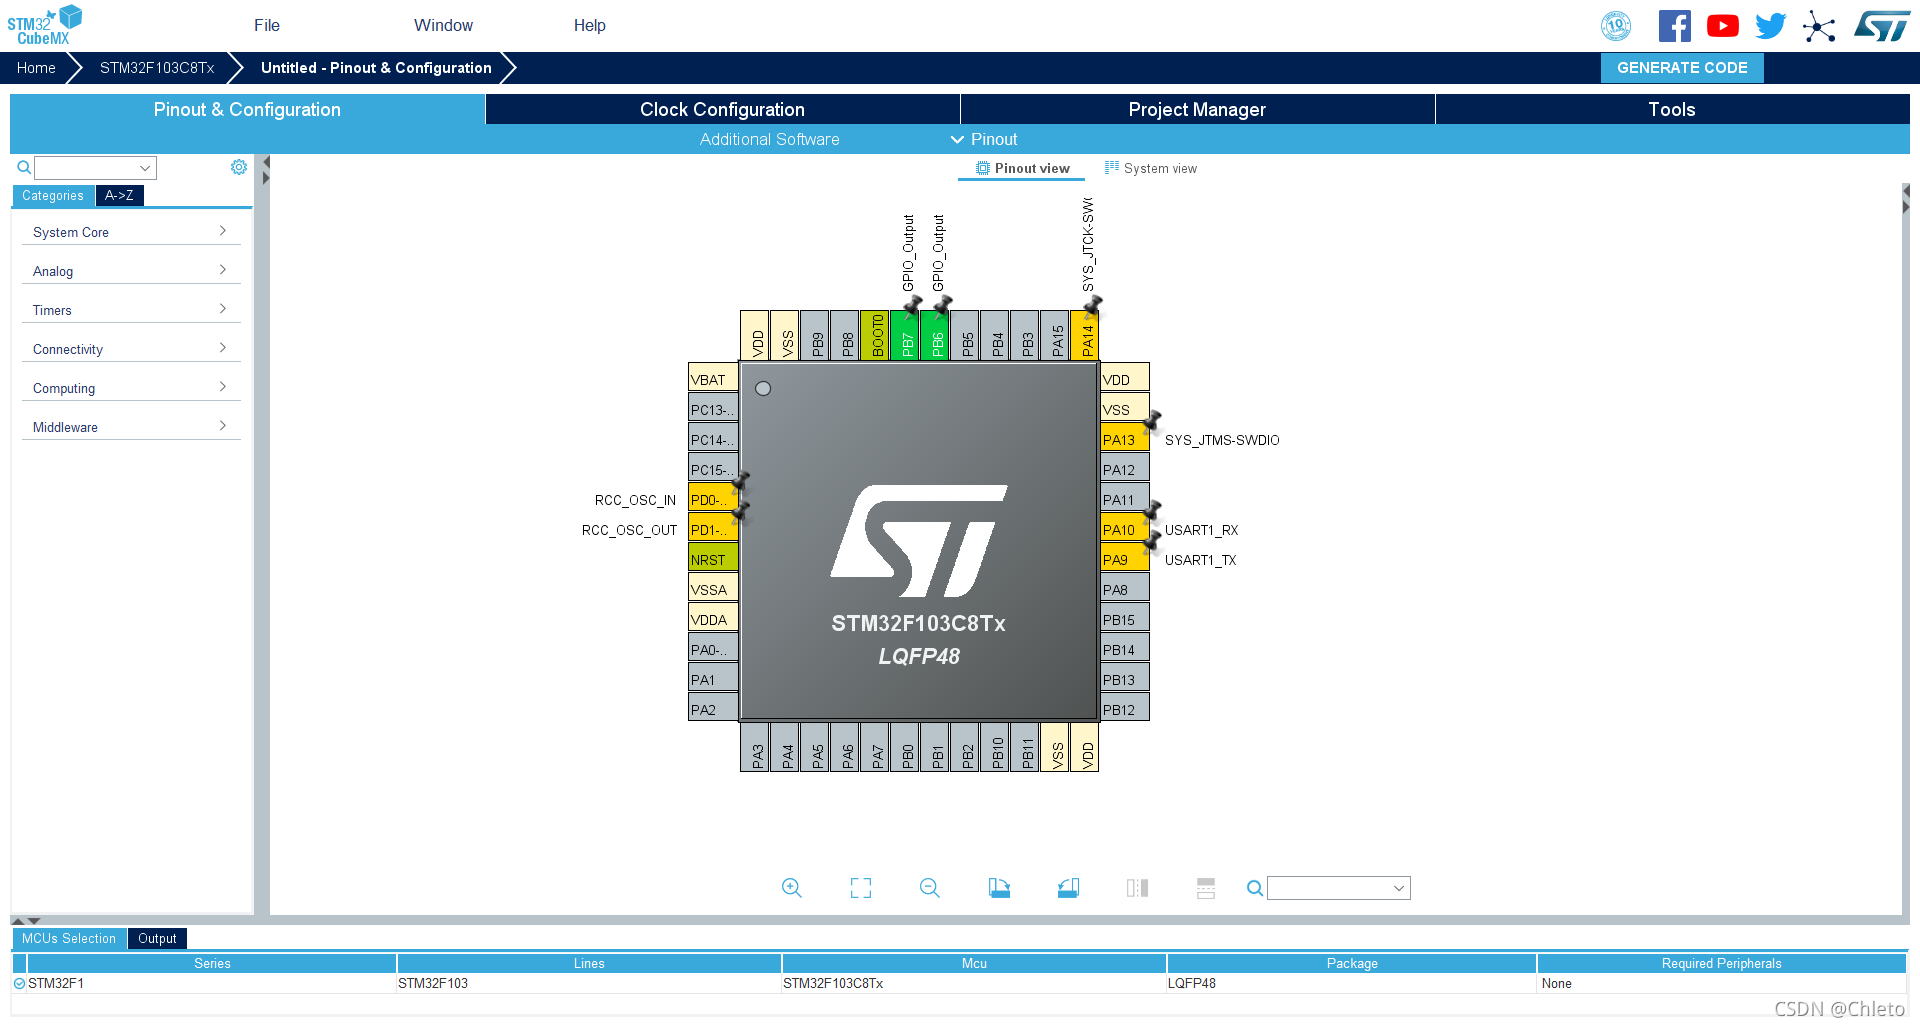Fit chip view to window
The image size is (1920, 1027).
[861, 888]
